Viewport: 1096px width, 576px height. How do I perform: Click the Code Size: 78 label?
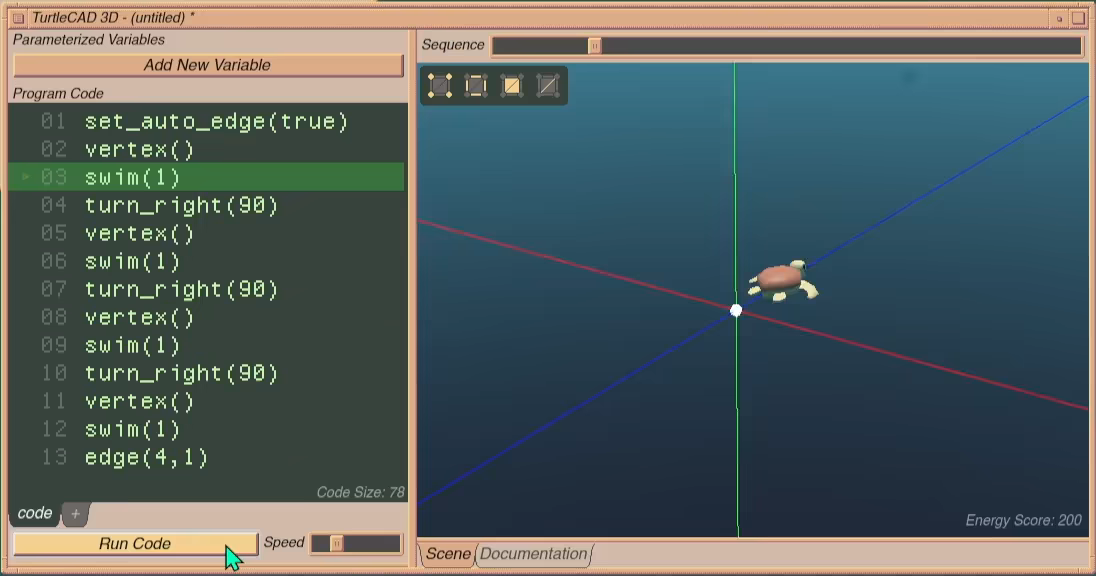(x=360, y=492)
